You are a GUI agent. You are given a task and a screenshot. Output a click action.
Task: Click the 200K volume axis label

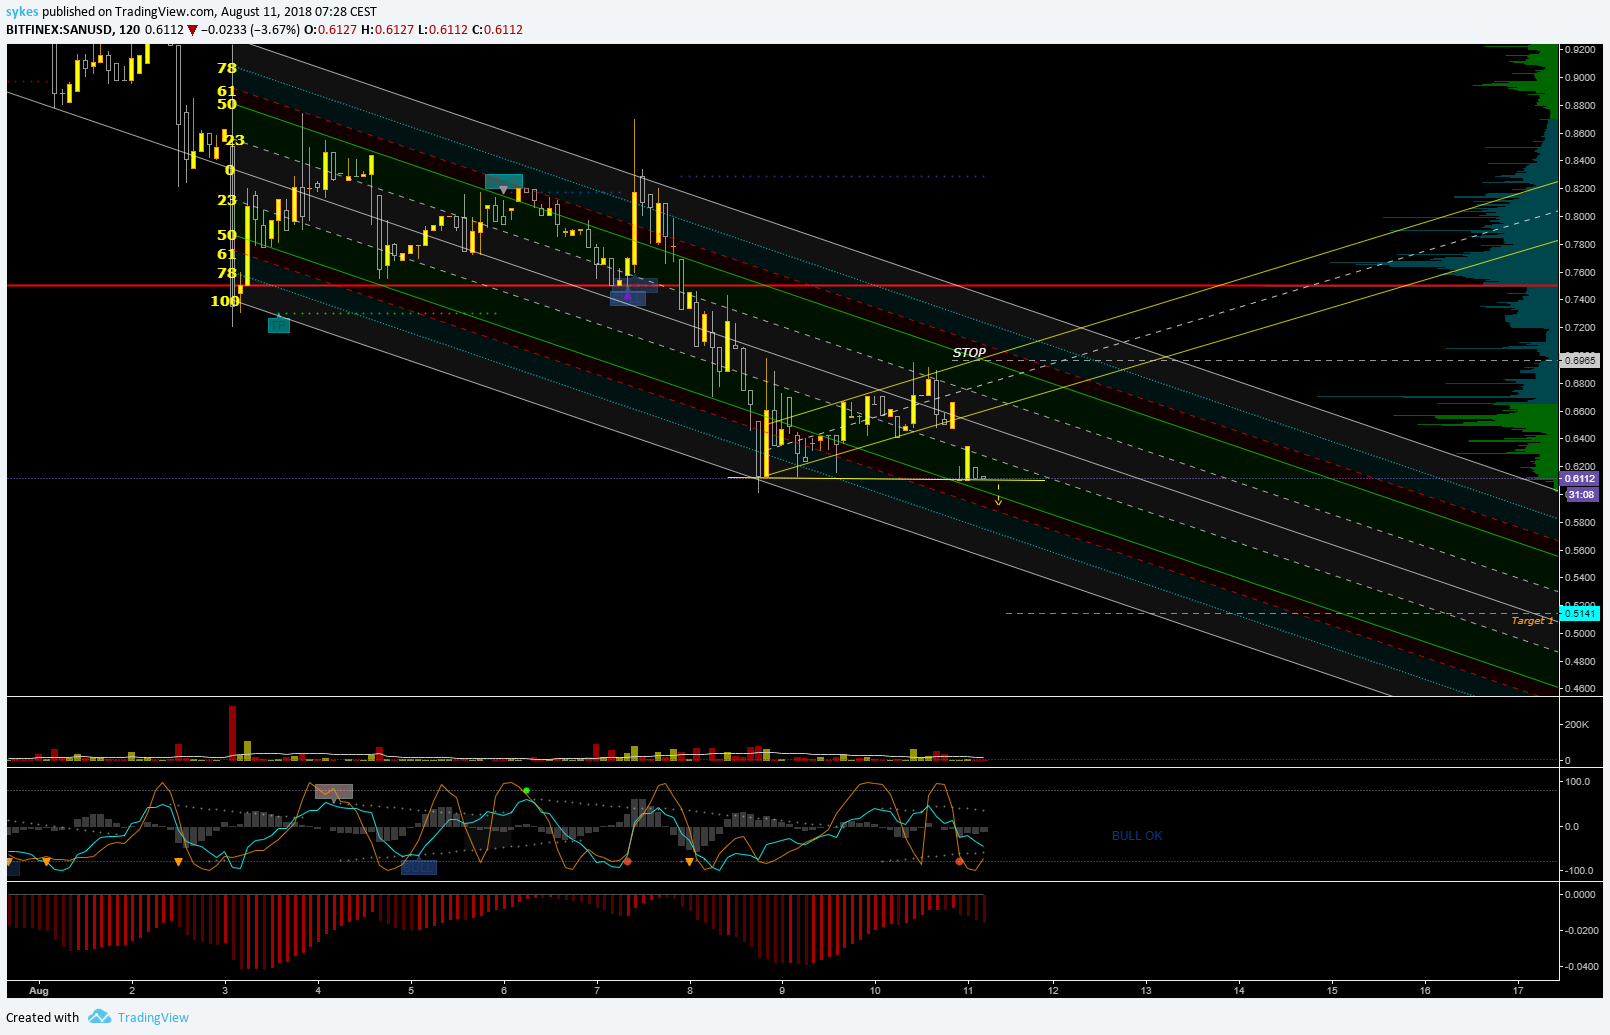point(1577,724)
